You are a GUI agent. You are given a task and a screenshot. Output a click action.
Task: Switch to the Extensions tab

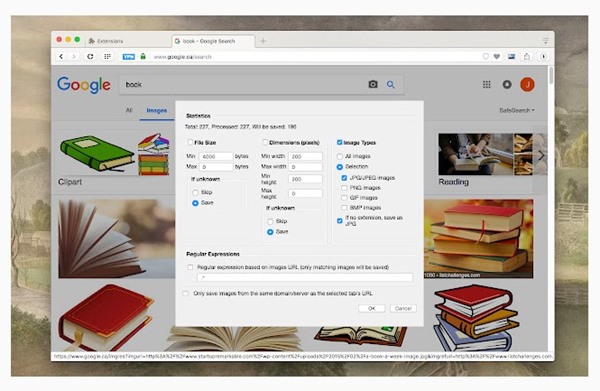coord(110,41)
